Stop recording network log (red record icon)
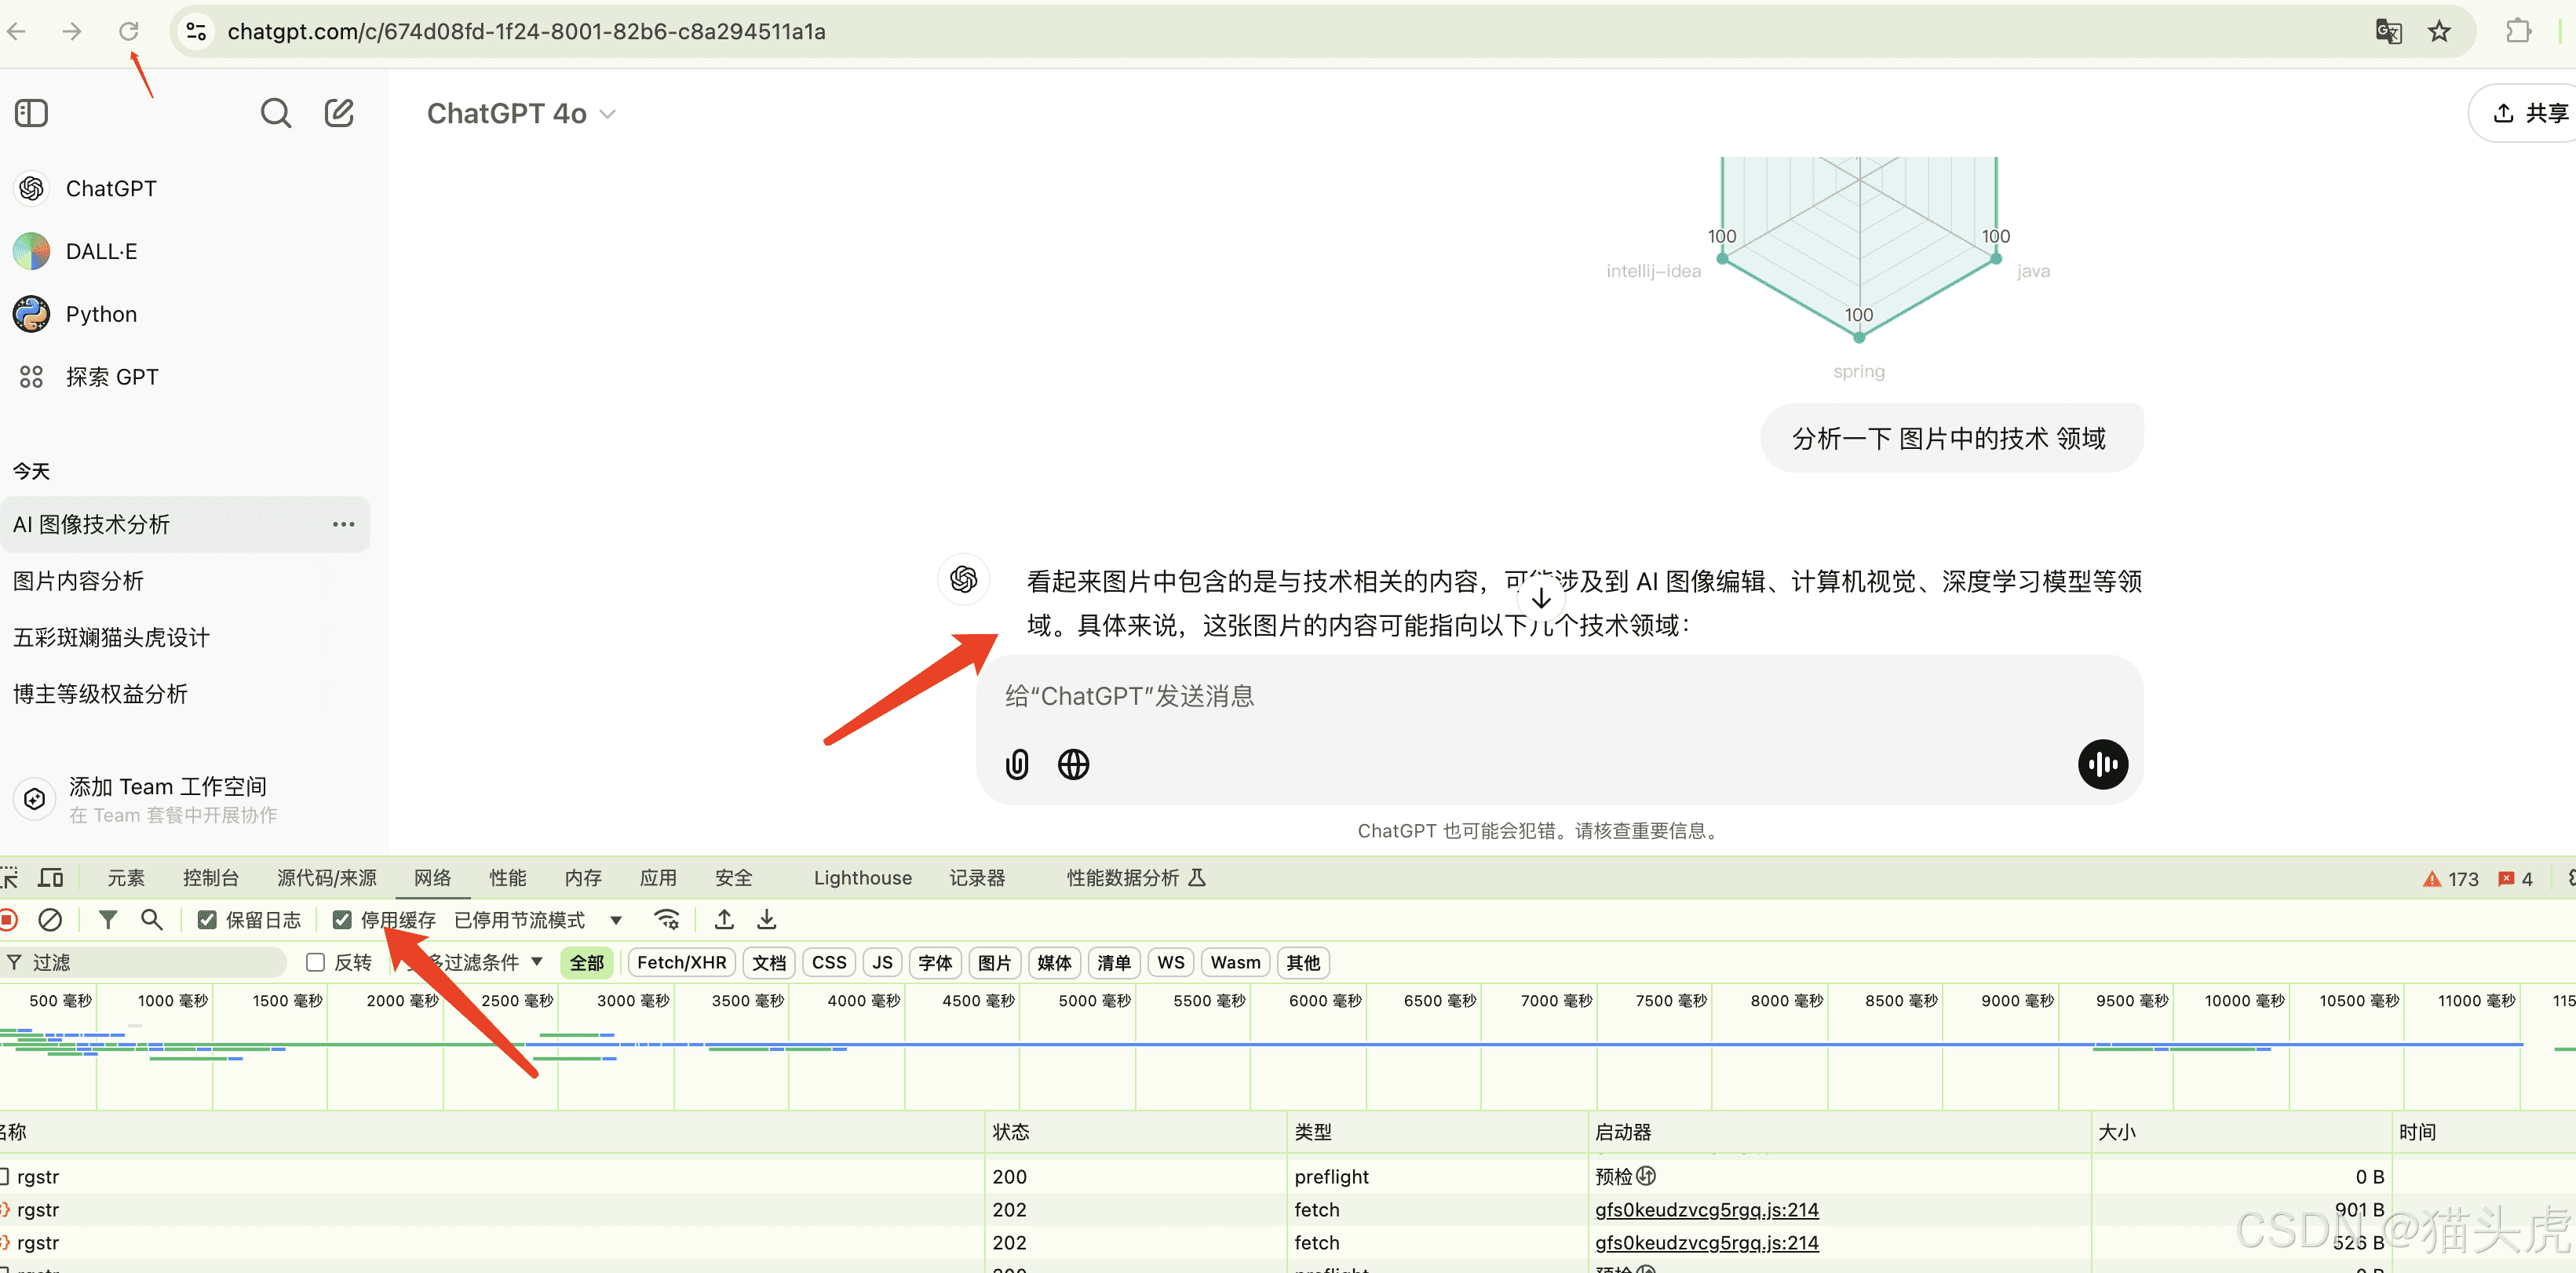The height and width of the screenshot is (1273, 2576). (8, 919)
